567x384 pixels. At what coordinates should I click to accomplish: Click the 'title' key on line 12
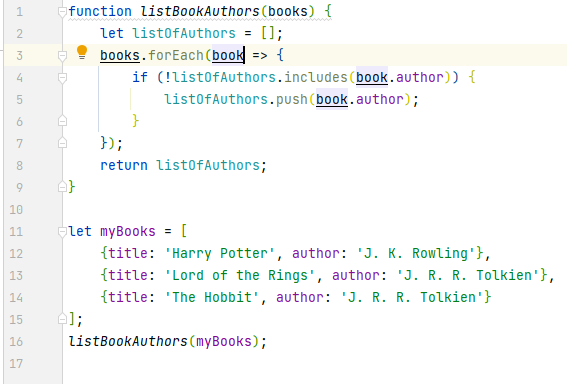point(128,253)
